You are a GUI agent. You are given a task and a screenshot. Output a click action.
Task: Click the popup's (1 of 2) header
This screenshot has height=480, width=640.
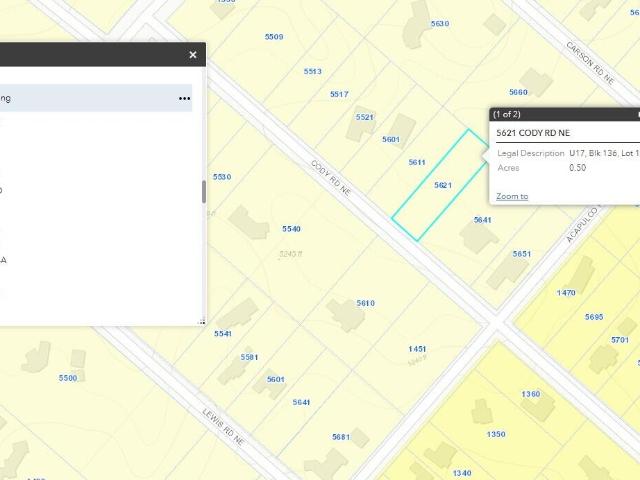pyautogui.click(x=507, y=114)
